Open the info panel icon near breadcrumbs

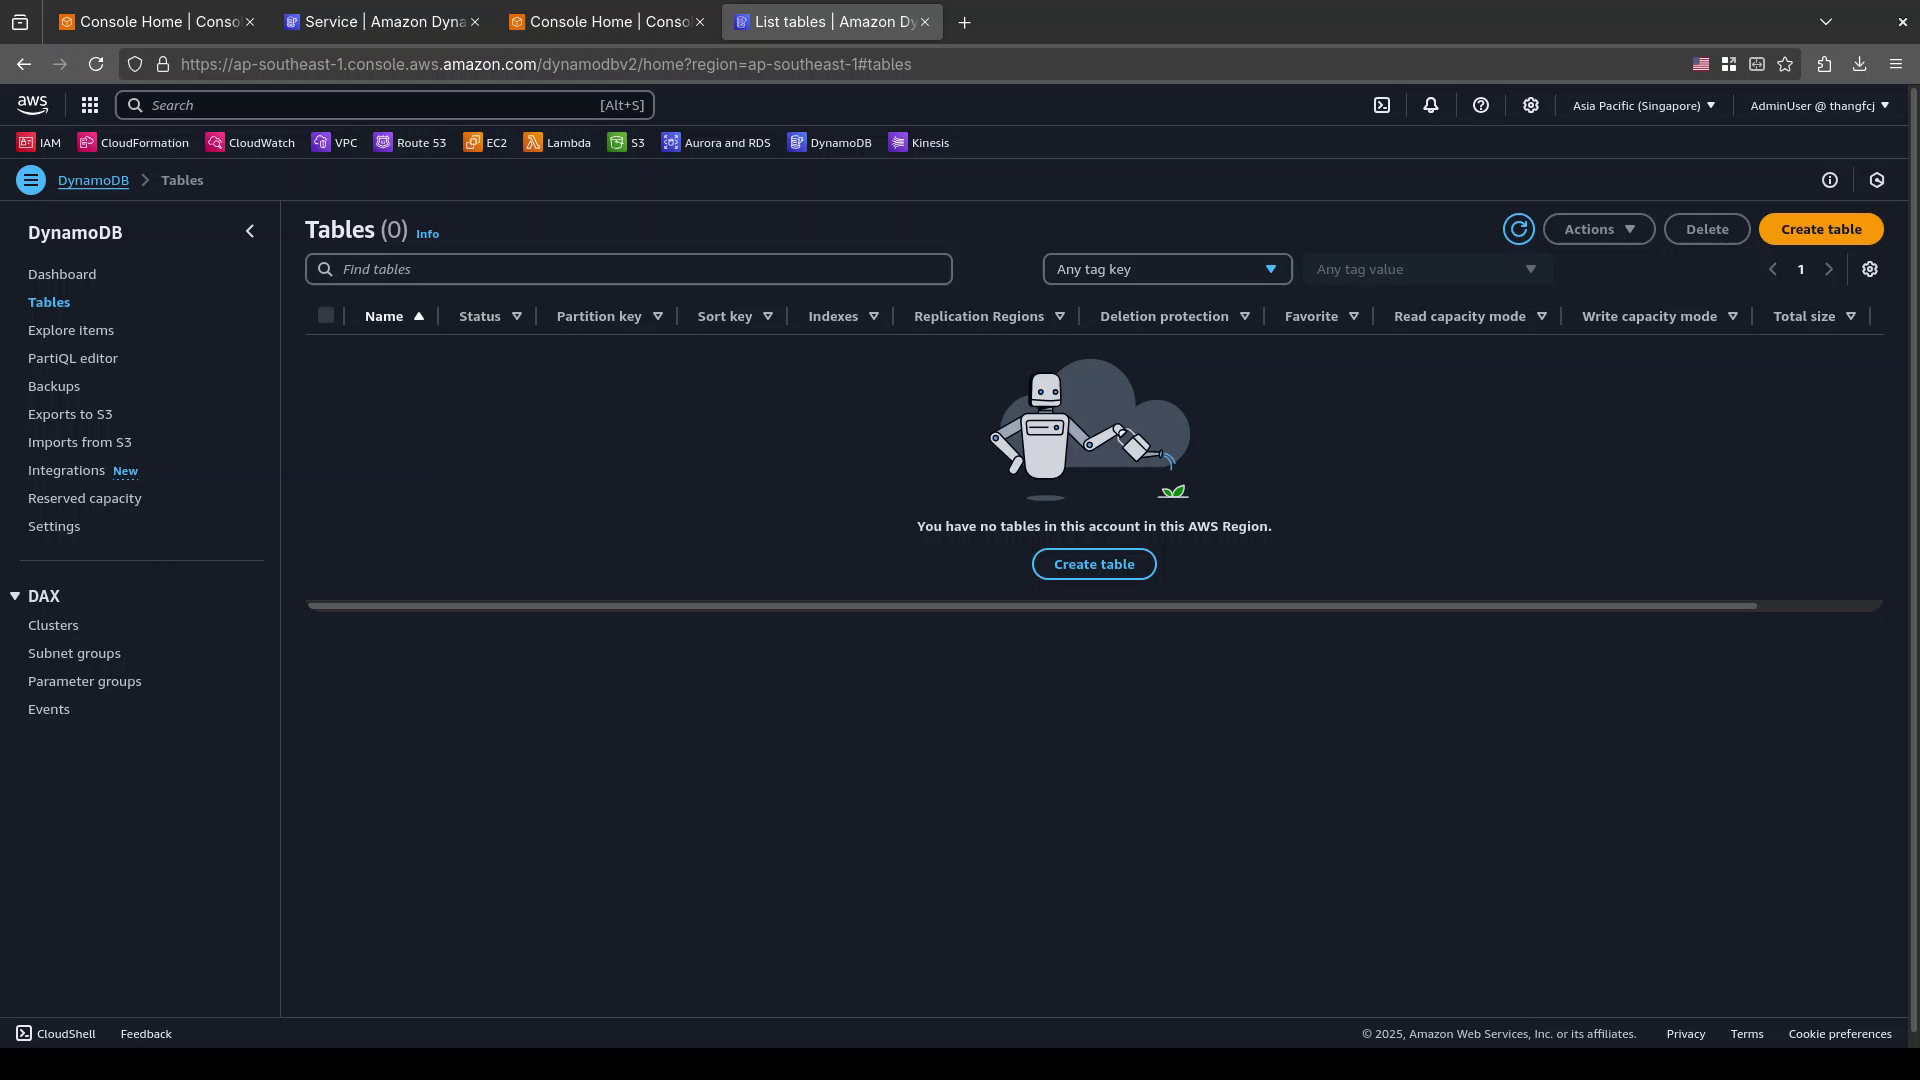pos(1830,180)
